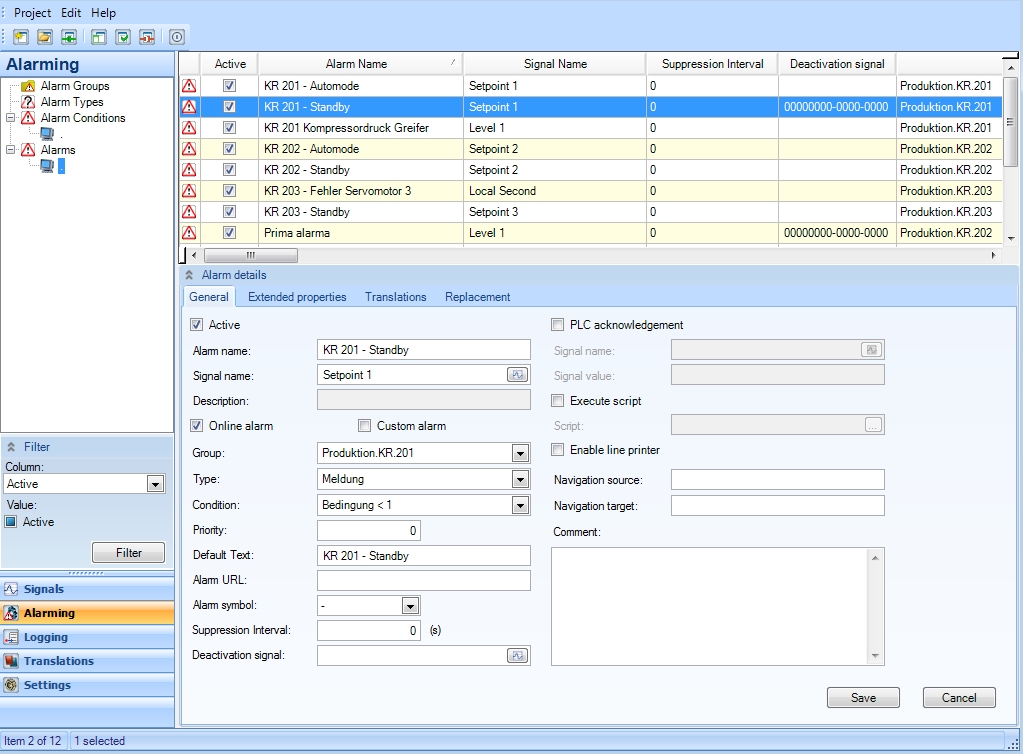Click the Navigation source input field

pos(777,480)
